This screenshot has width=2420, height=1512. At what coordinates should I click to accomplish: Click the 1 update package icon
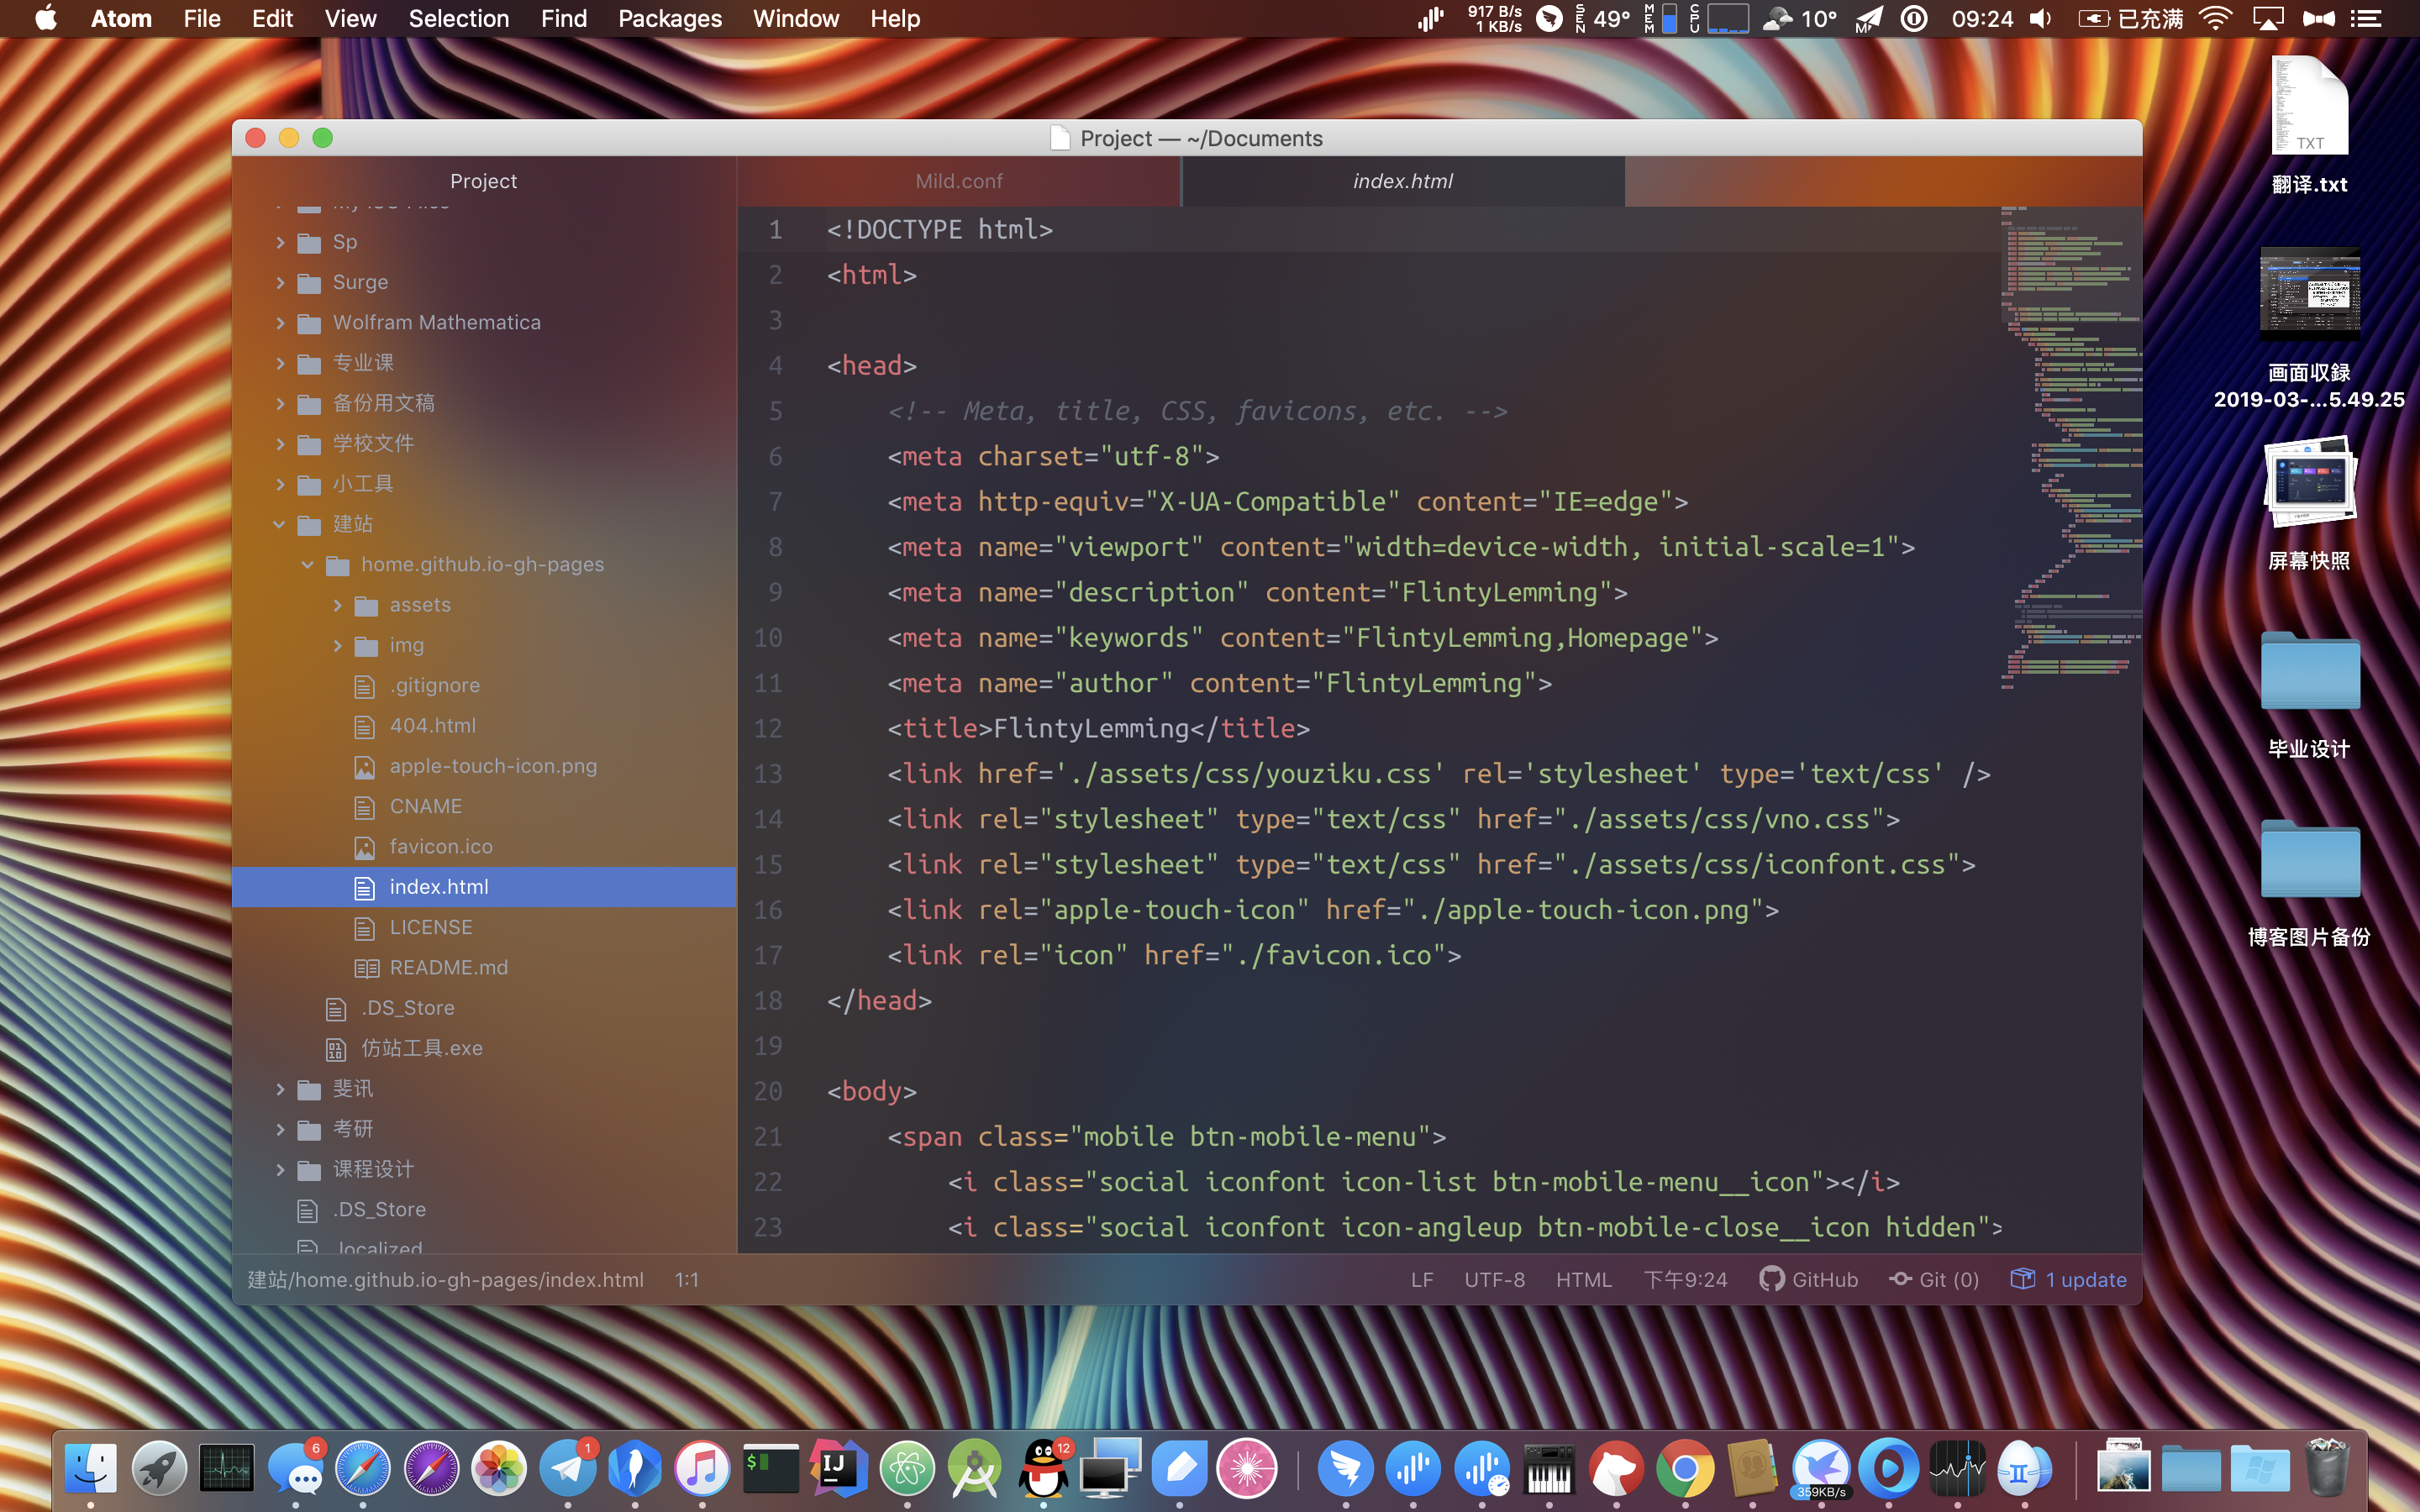tap(2022, 1279)
